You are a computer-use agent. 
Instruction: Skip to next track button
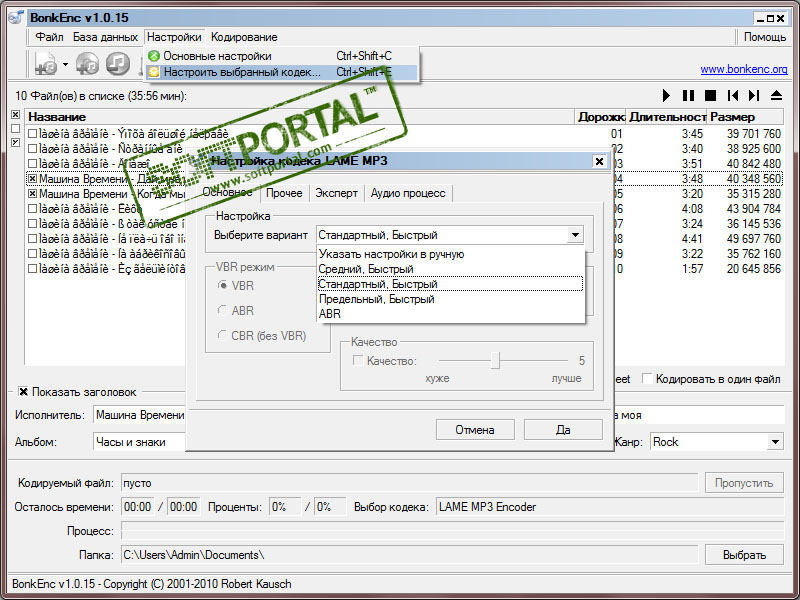click(754, 95)
